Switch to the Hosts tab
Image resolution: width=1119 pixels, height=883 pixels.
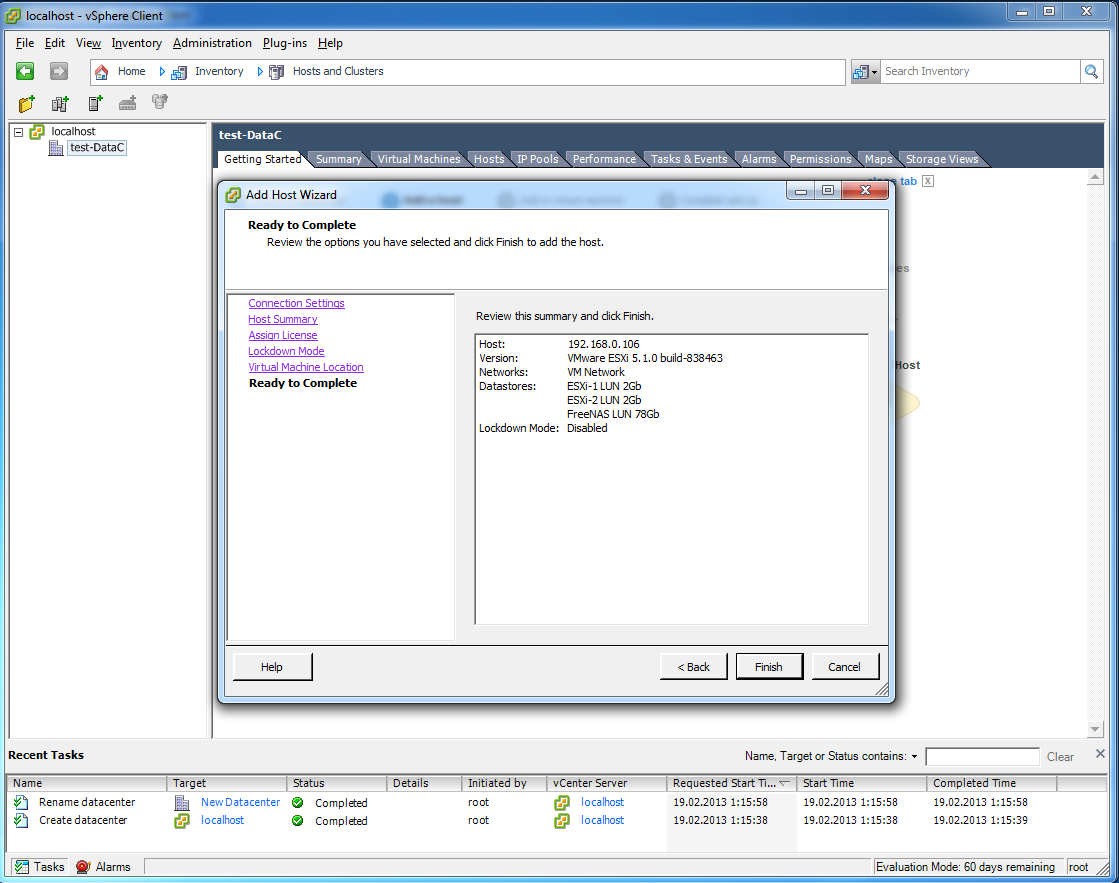489,159
